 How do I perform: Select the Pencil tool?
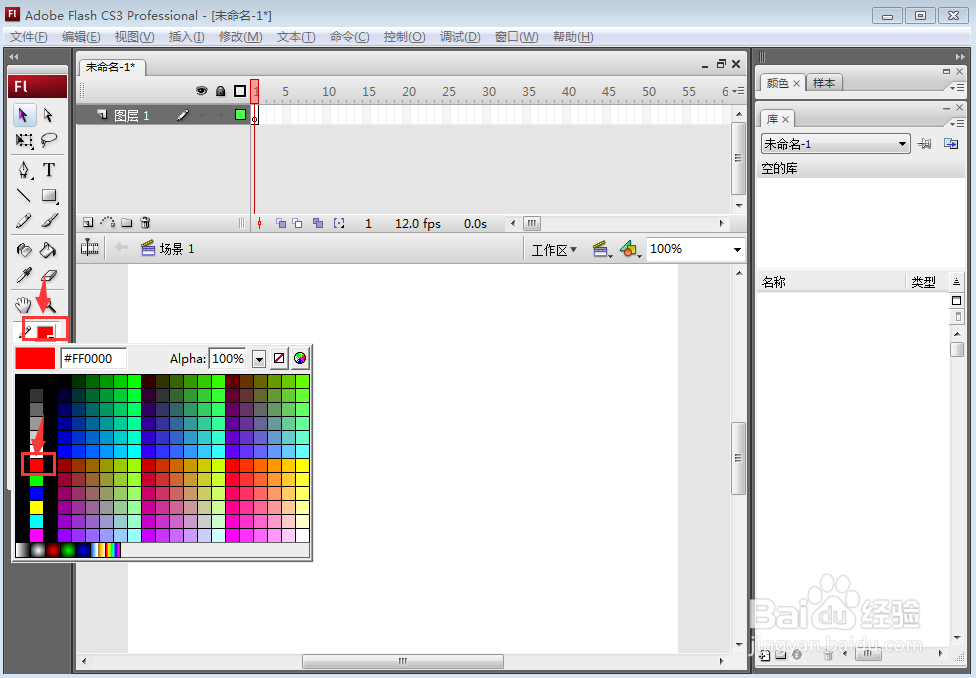tap(24, 221)
